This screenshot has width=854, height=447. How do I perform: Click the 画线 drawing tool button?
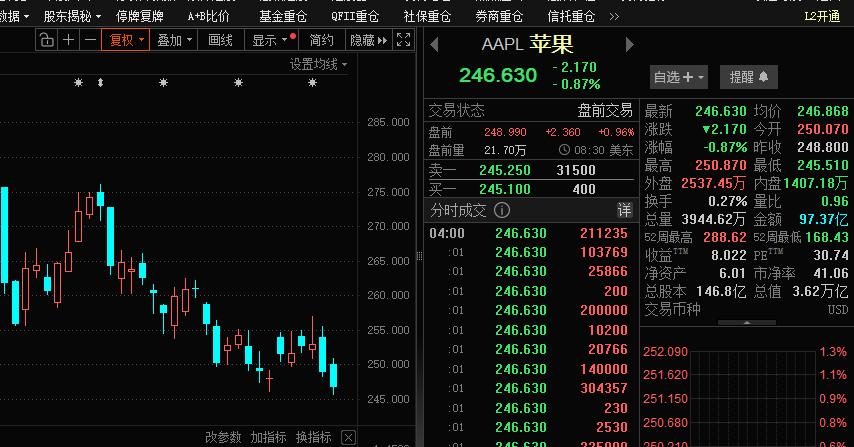[x=220, y=40]
